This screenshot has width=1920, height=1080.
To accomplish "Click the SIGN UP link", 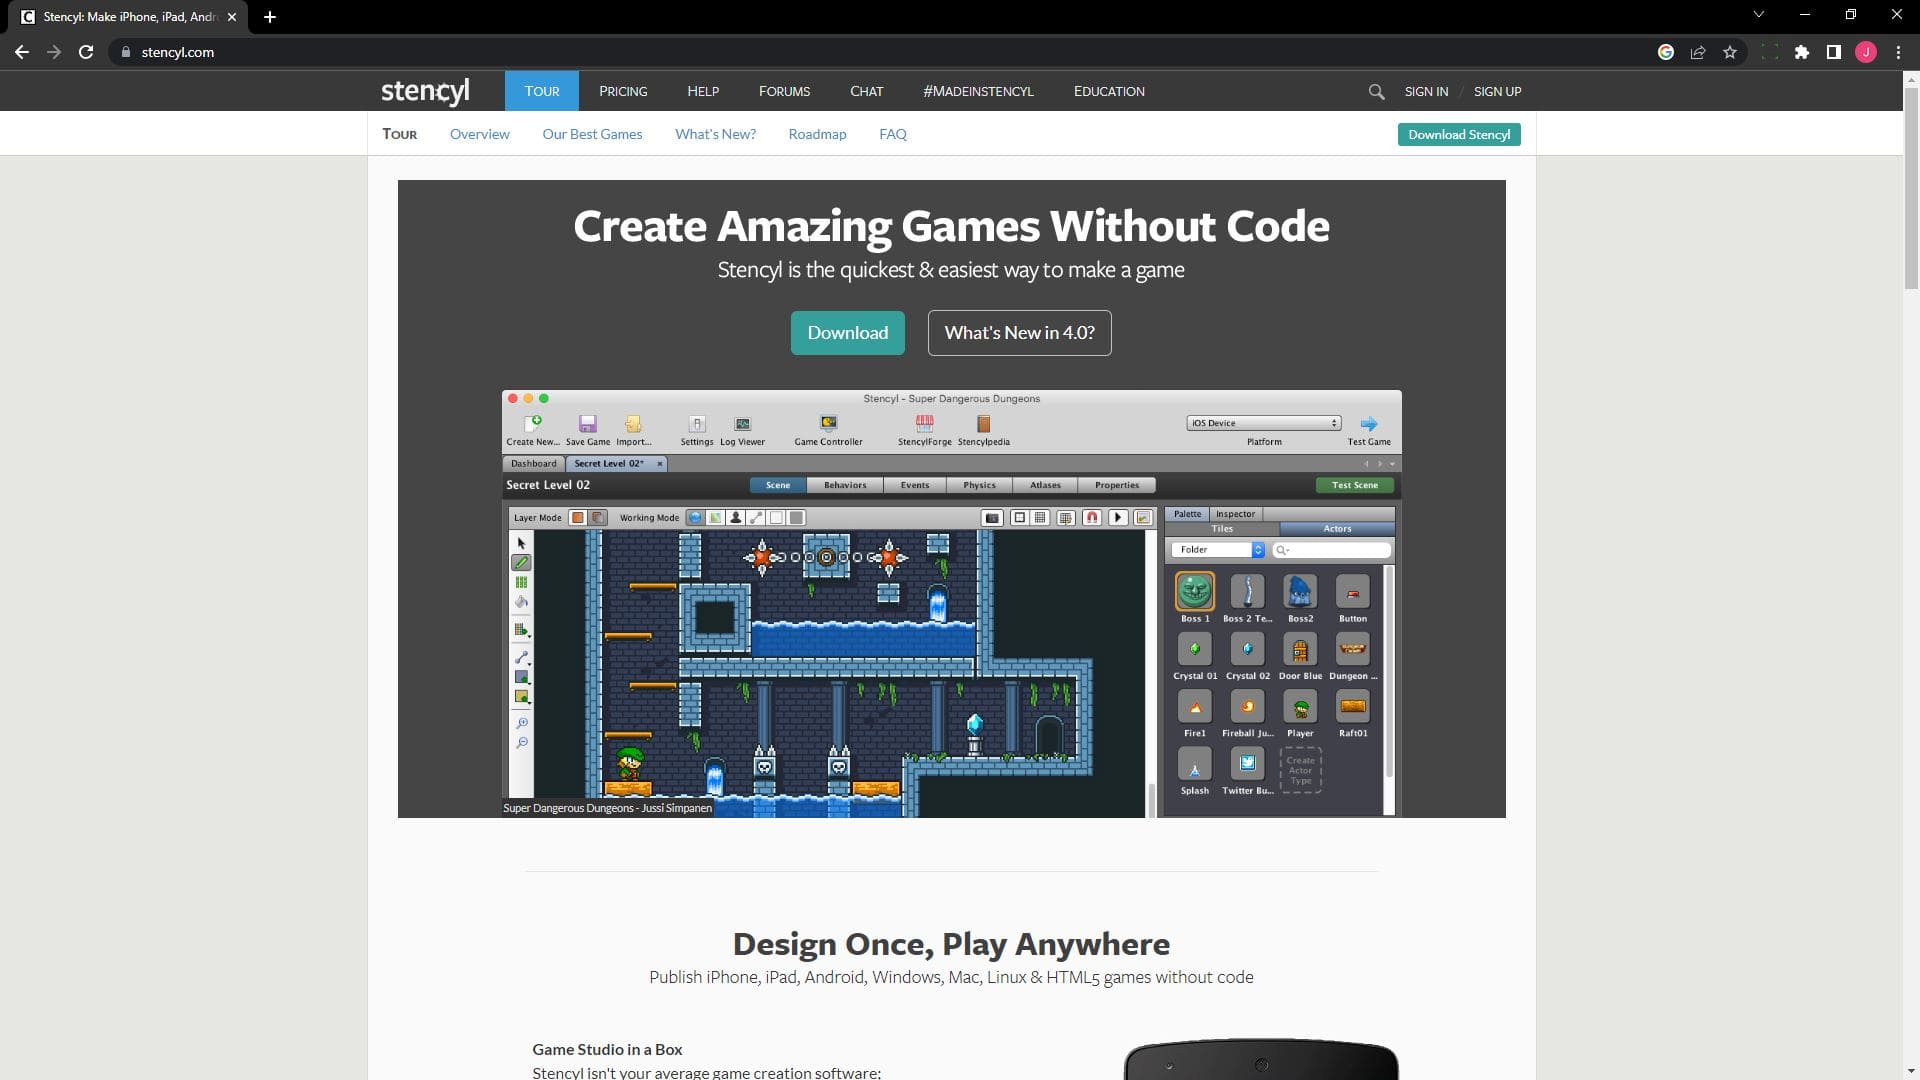I will [x=1497, y=91].
